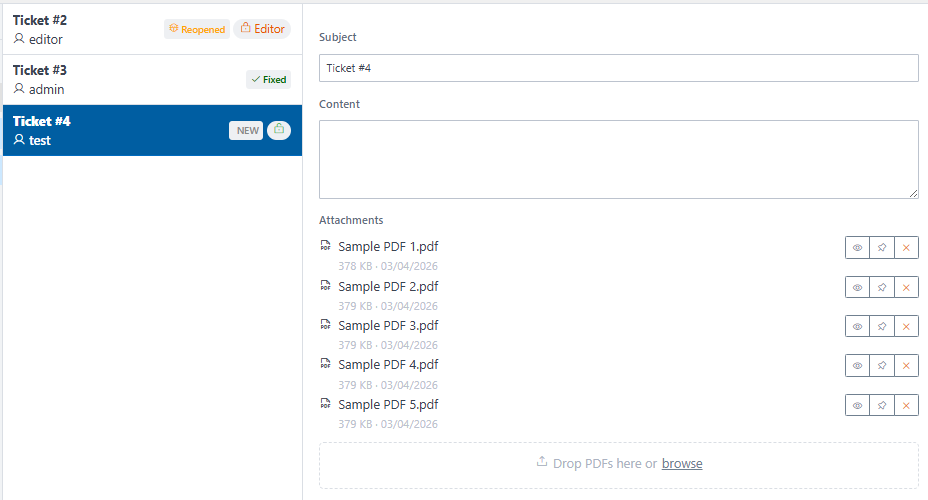Pin the Sample PDF 4.pdf file
The width and height of the screenshot is (928, 500).
point(882,365)
